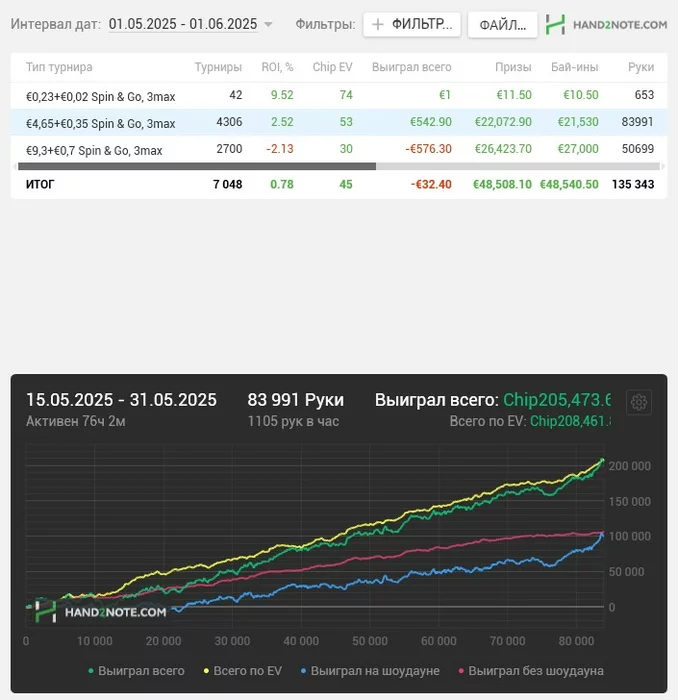Toggle green 'Выиграл всего' legend series
The width and height of the screenshot is (678, 700).
pyautogui.click(x=136, y=671)
